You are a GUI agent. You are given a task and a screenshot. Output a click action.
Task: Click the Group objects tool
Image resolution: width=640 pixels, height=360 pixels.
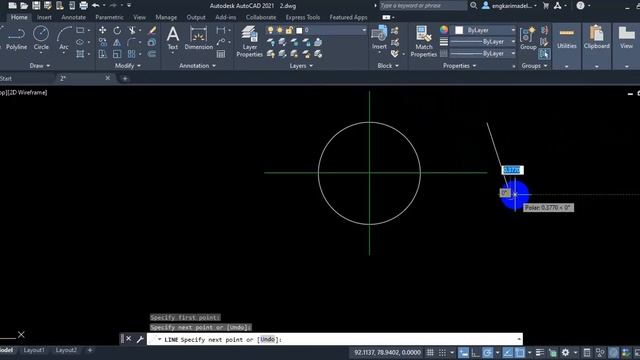tap(528, 38)
